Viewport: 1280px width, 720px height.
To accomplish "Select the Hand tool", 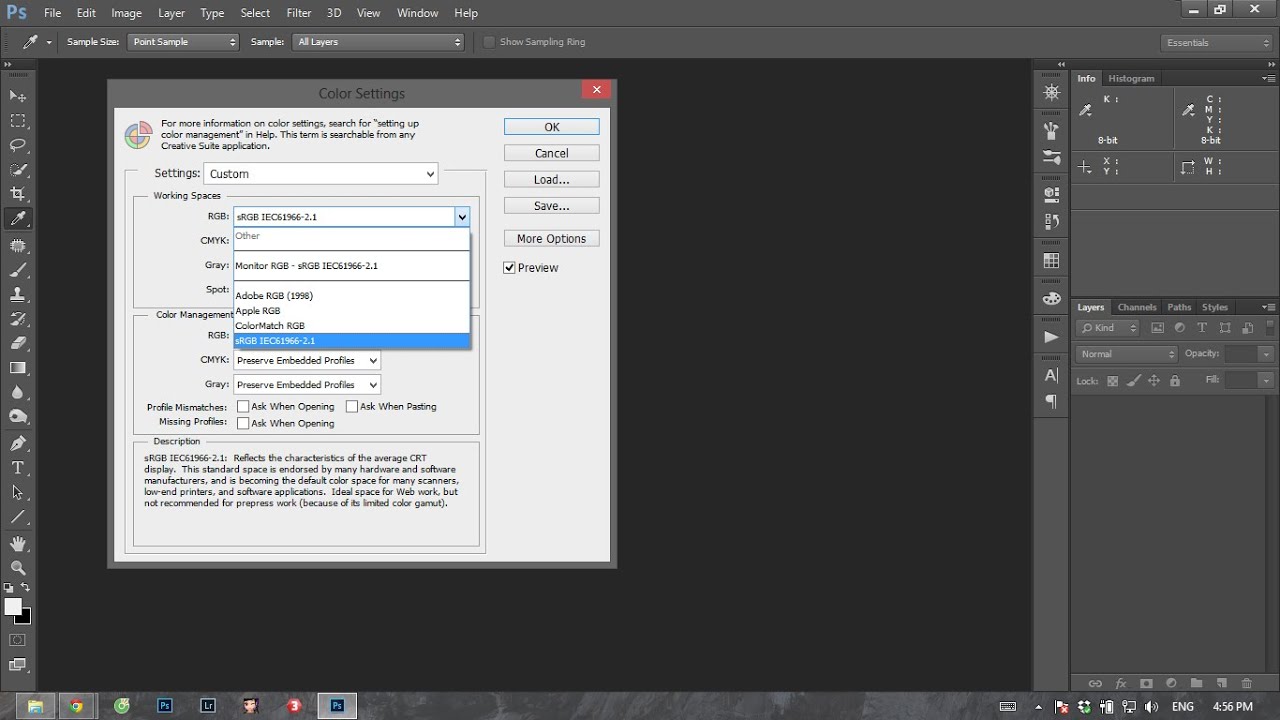I will click(x=18, y=544).
